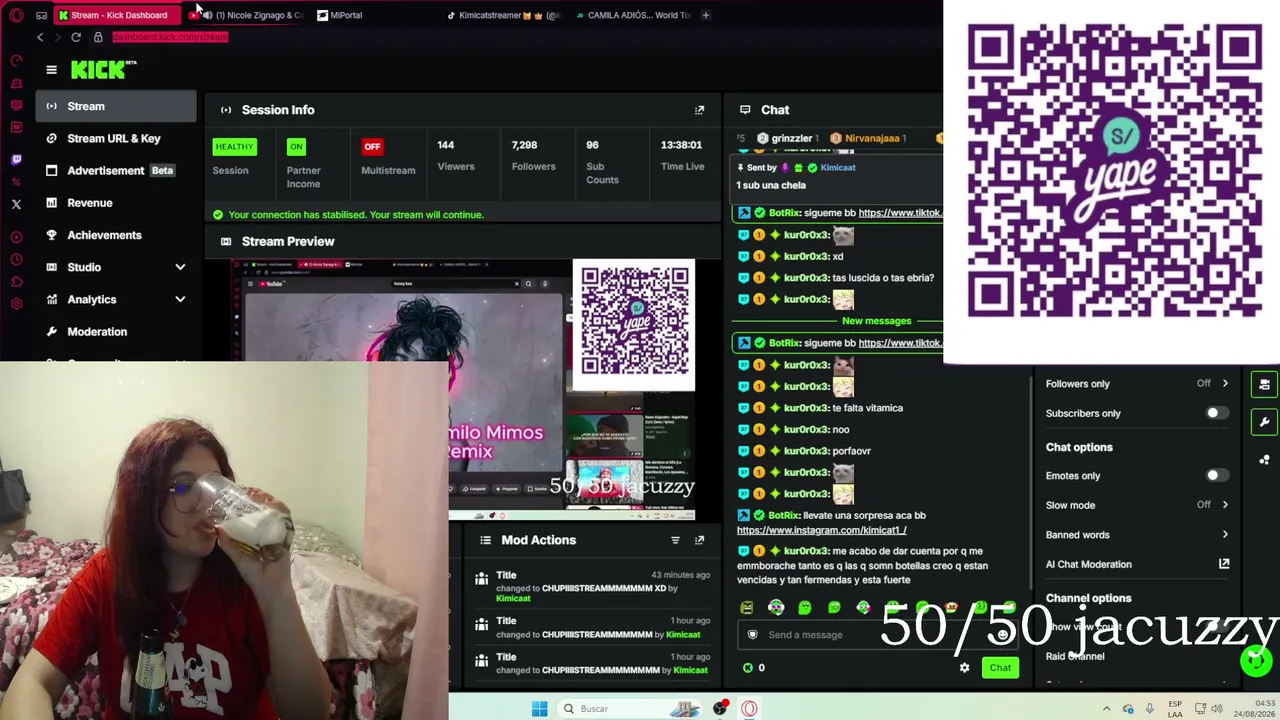Open Banned words settings
Viewport: 1280px width, 720px height.
coord(1137,535)
